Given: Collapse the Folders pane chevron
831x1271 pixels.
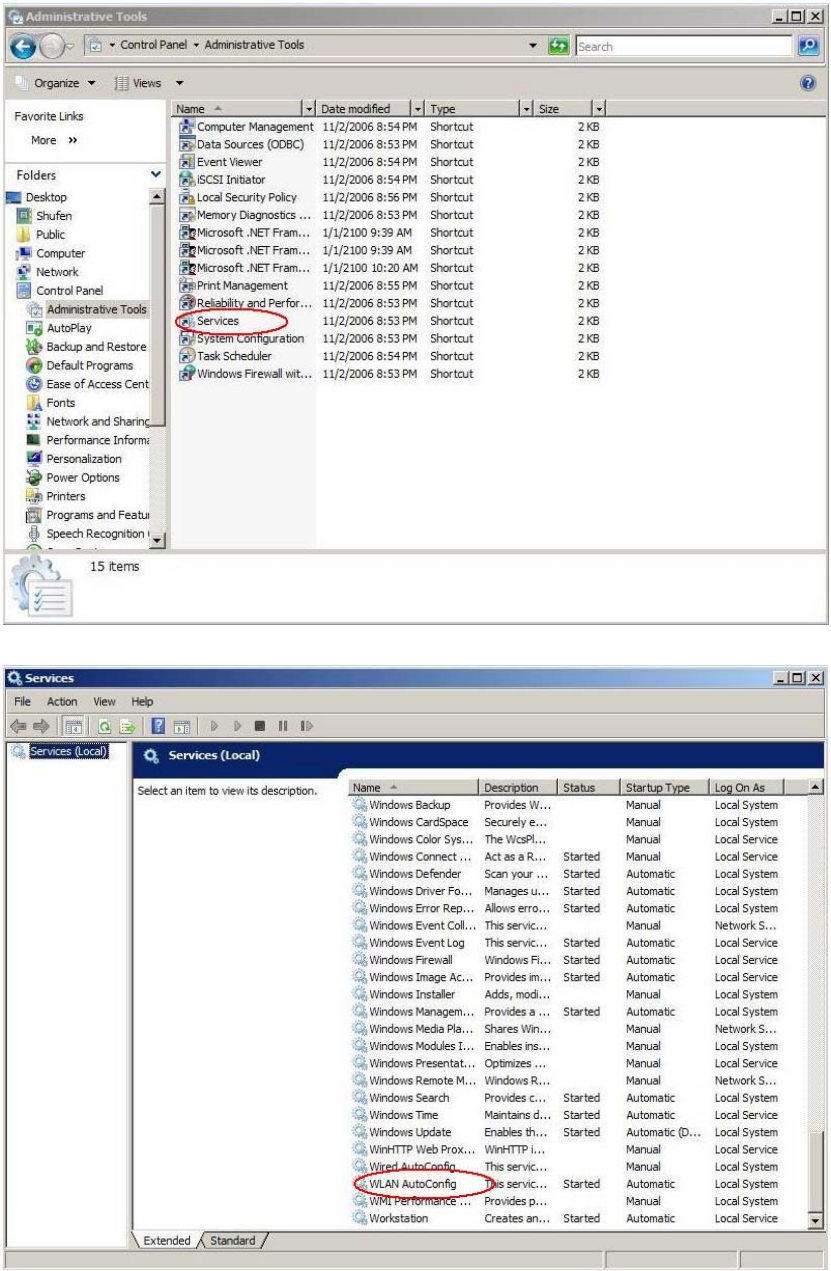Looking at the screenshot, I should coord(154,173).
